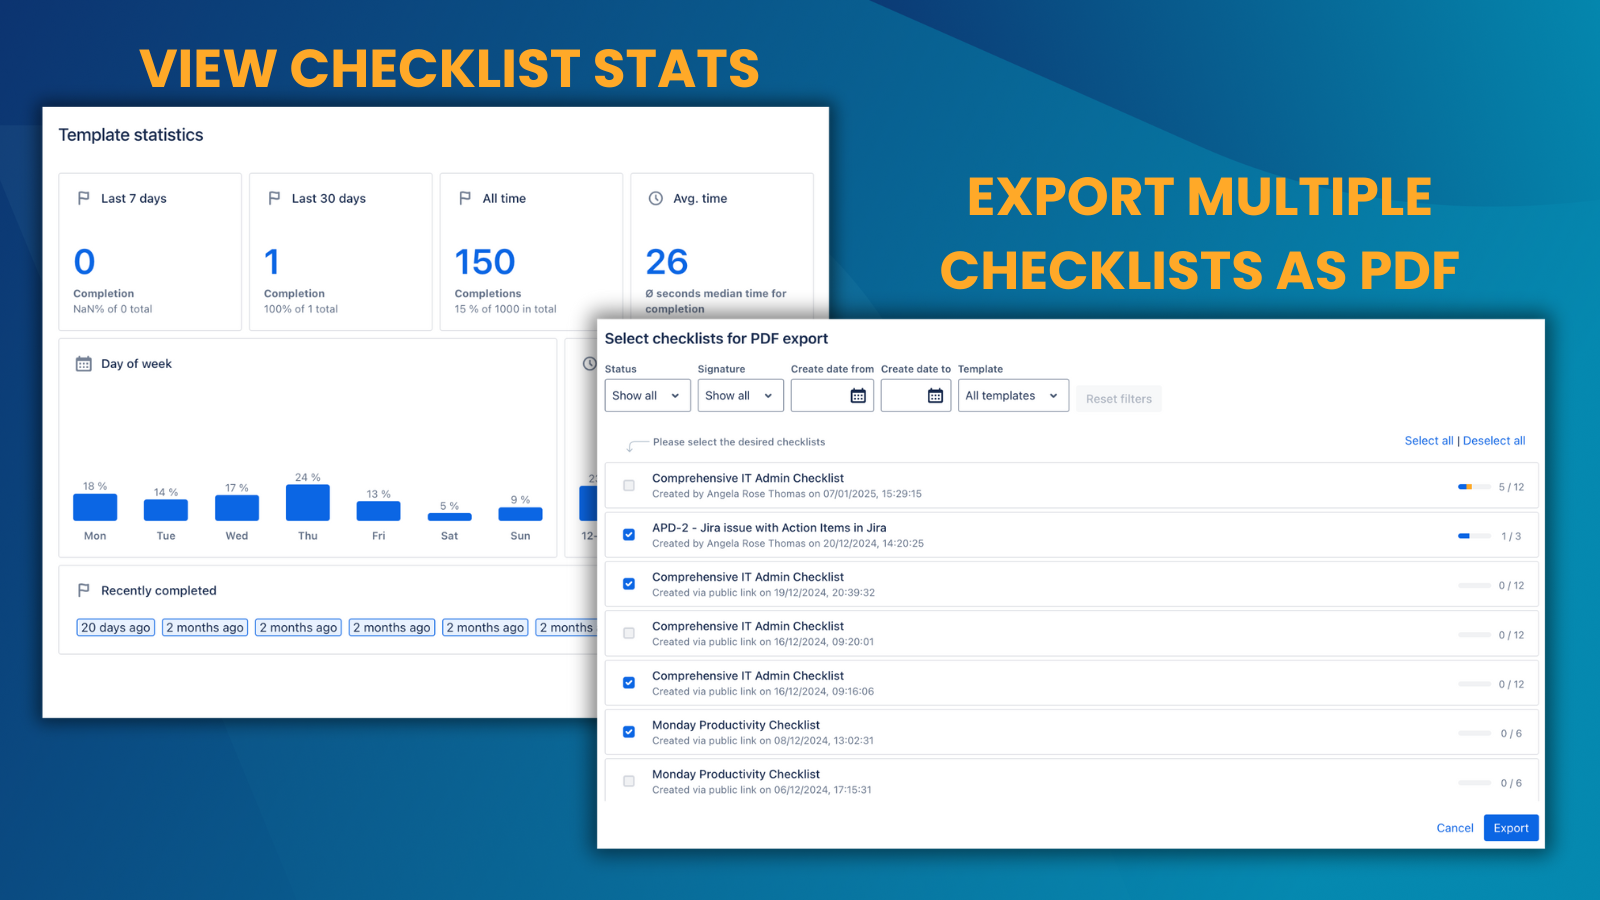Image resolution: width=1600 pixels, height=900 pixels.
Task: Click the Cancel button
Action: tap(1455, 827)
